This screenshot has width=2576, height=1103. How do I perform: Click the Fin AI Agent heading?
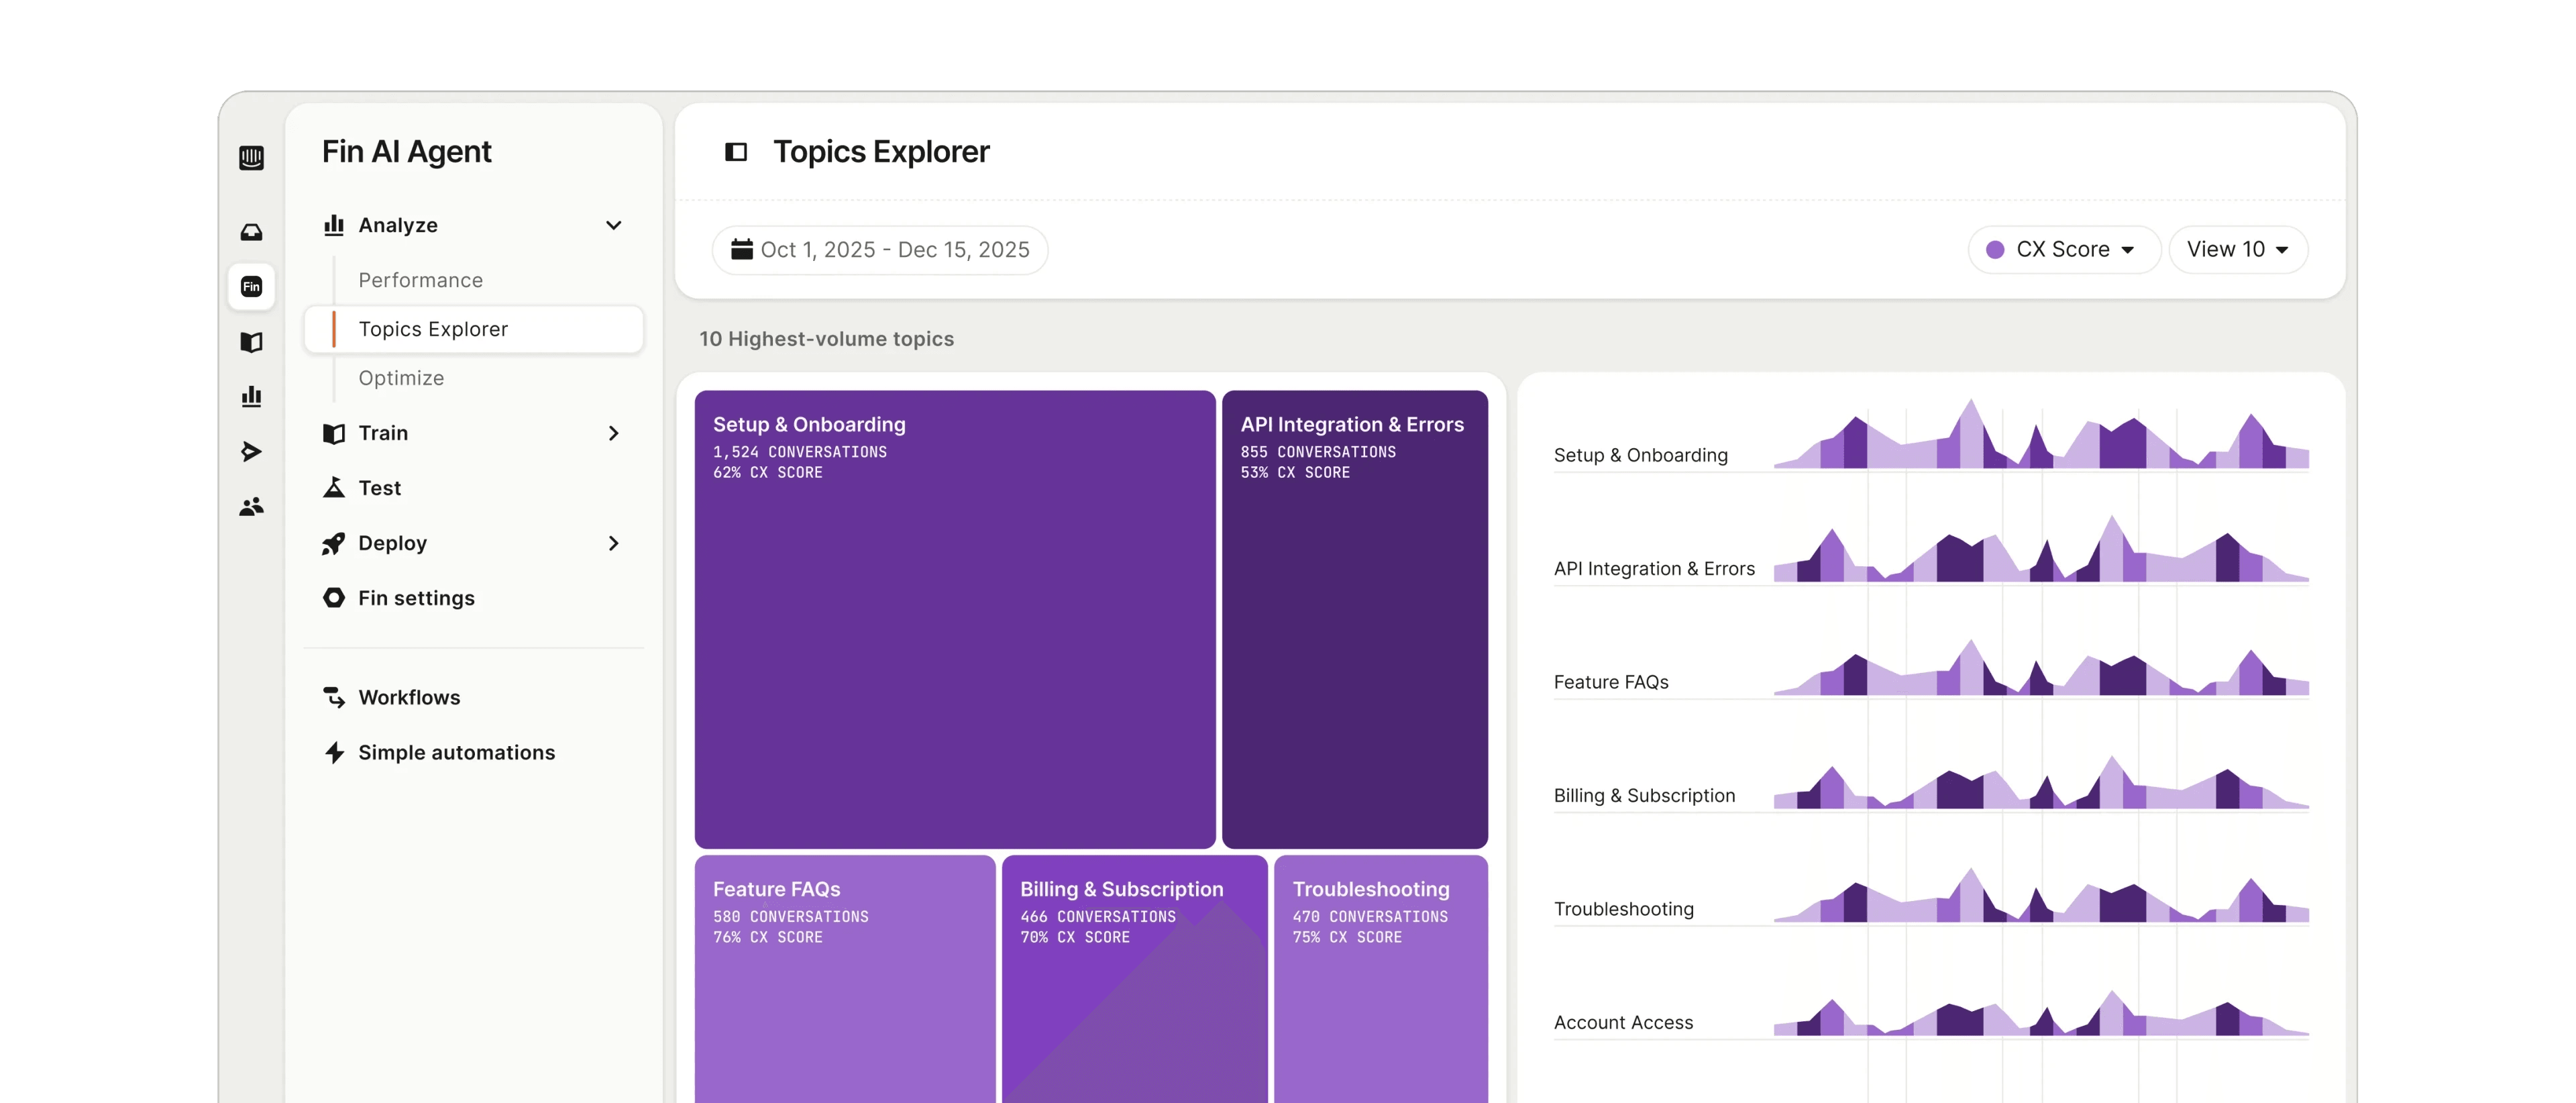pyautogui.click(x=406, y=152)
